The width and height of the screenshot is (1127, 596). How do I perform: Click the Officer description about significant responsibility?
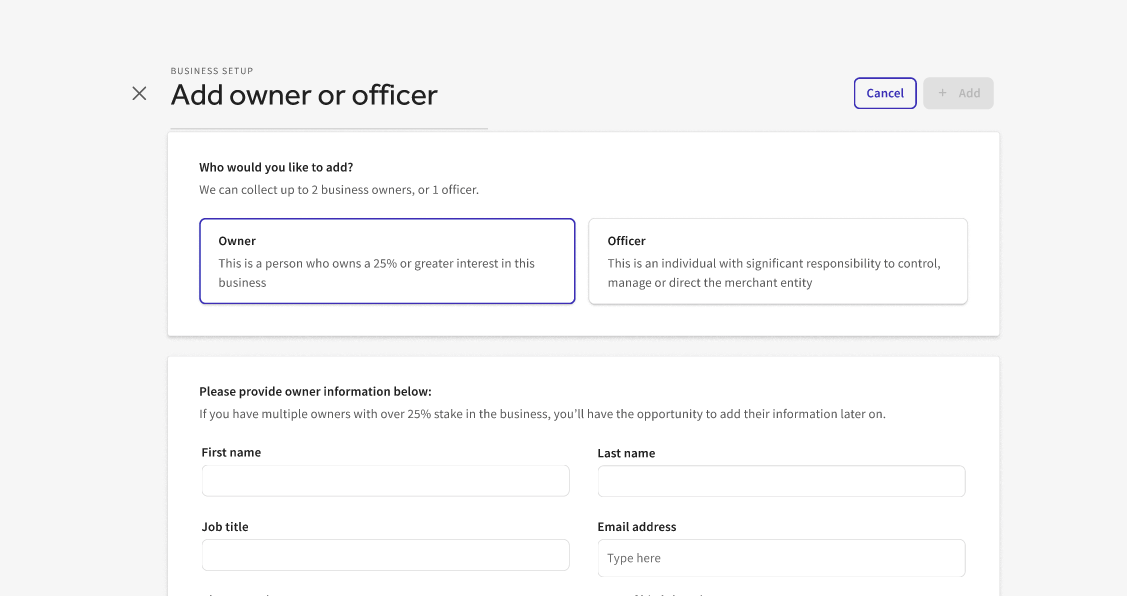[773, 273]
